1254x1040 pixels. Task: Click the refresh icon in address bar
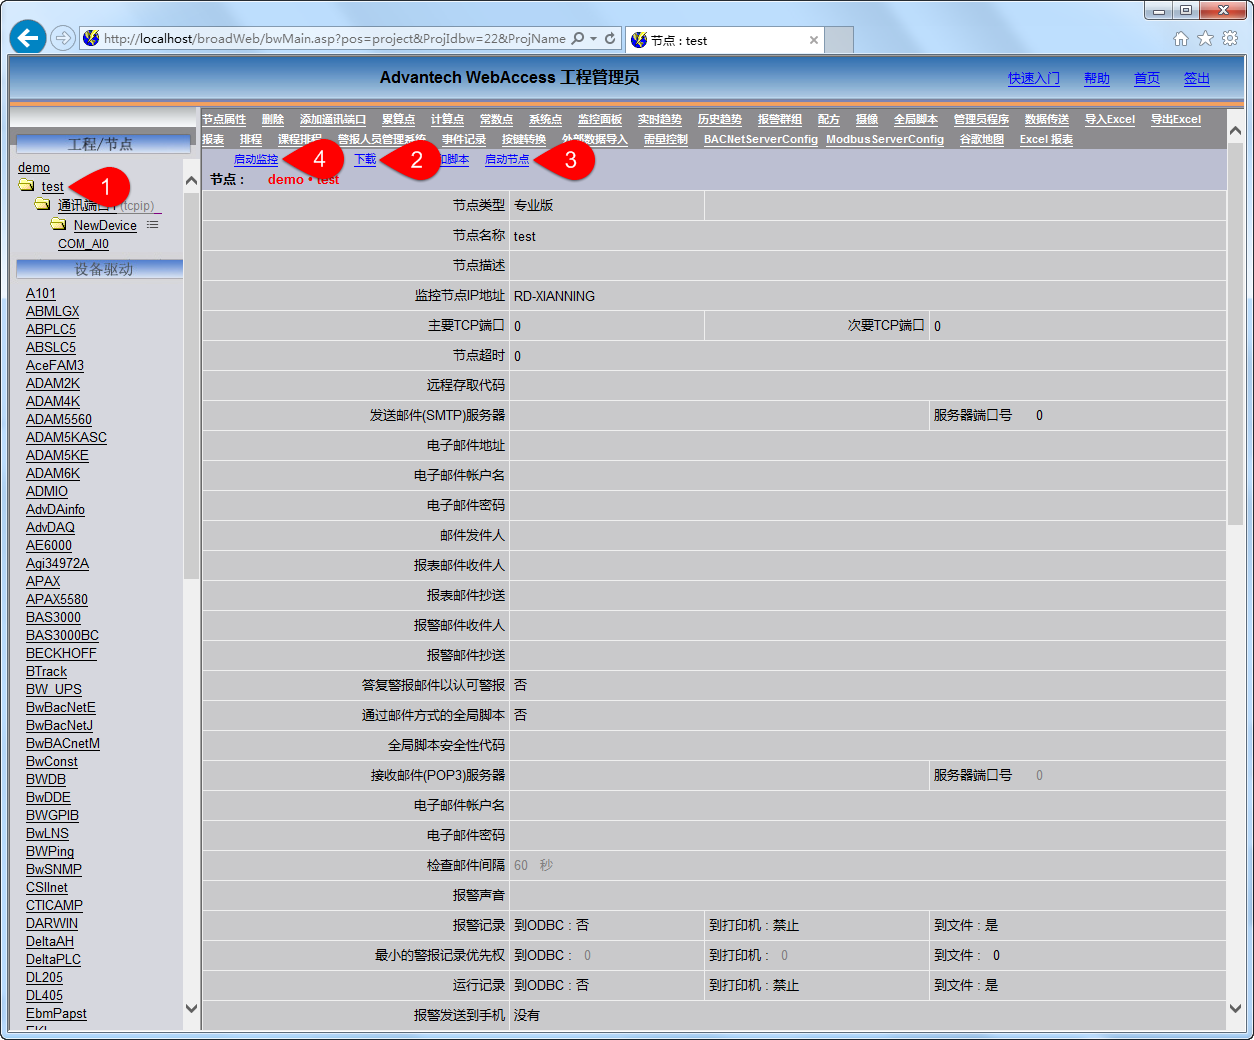(610, 39)
